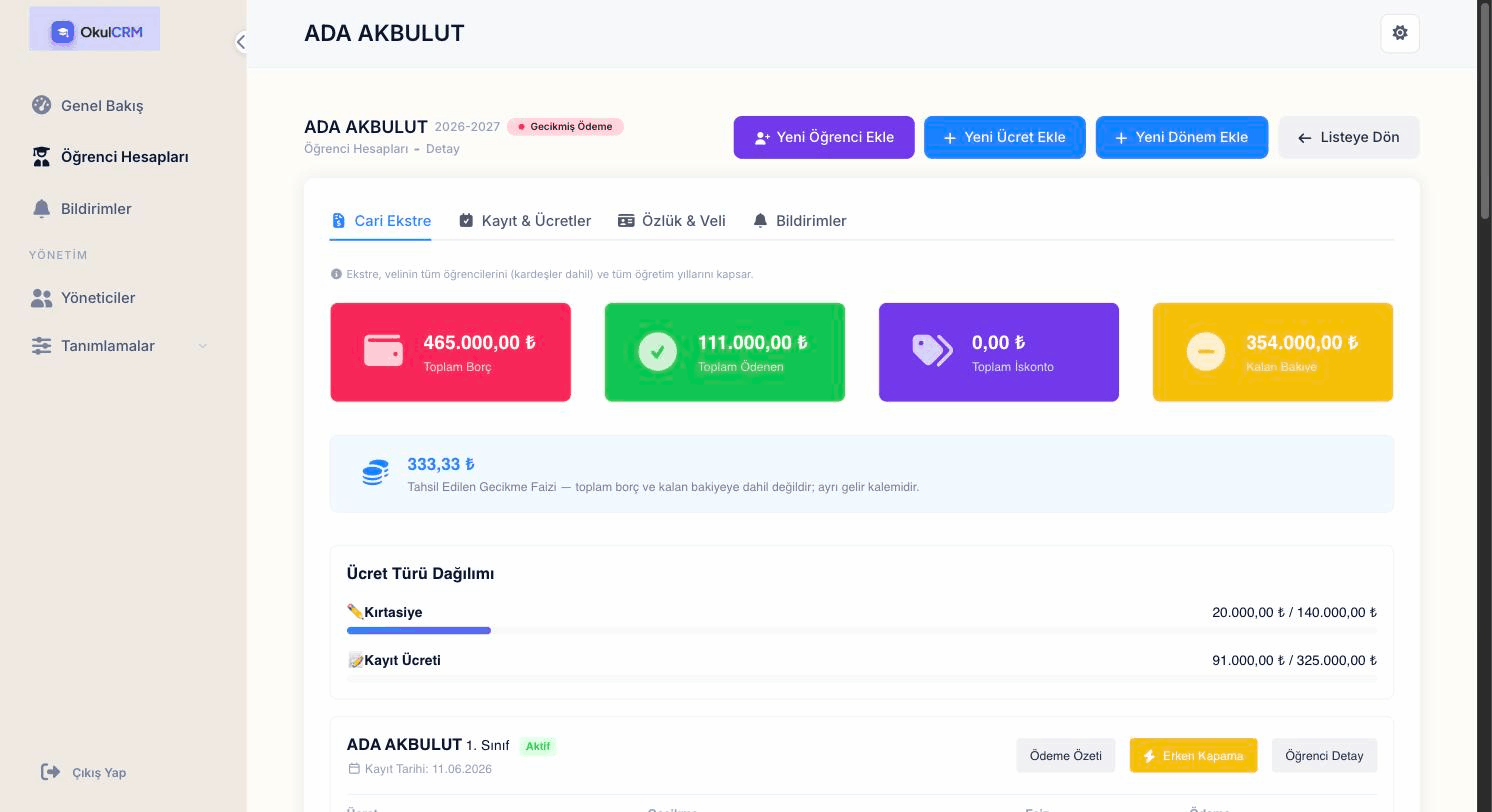Click the checkmark icon on Toplam Ödenen card
The image size is (1492, 812).
point(657,351)
